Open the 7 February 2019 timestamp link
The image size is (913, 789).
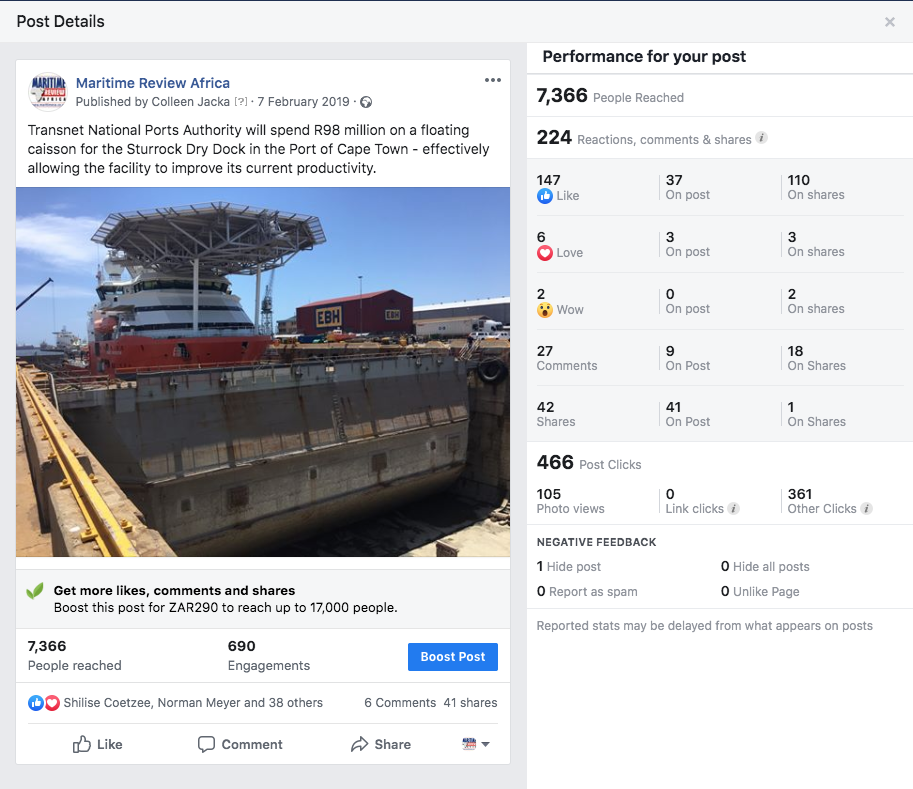[305, 102]
